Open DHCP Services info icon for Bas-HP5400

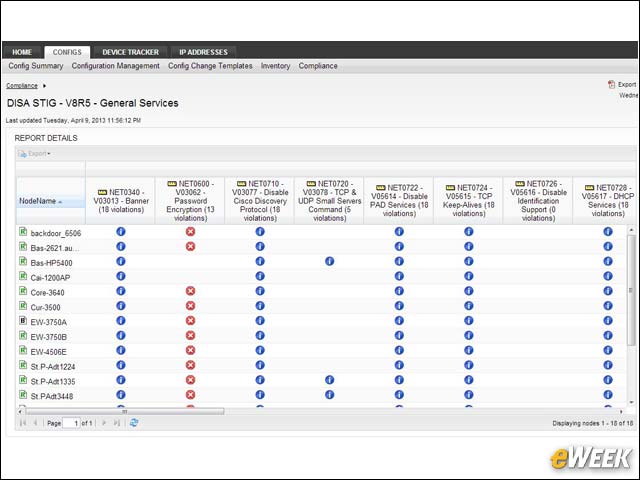pyautogui.click(x=608, y=261)
